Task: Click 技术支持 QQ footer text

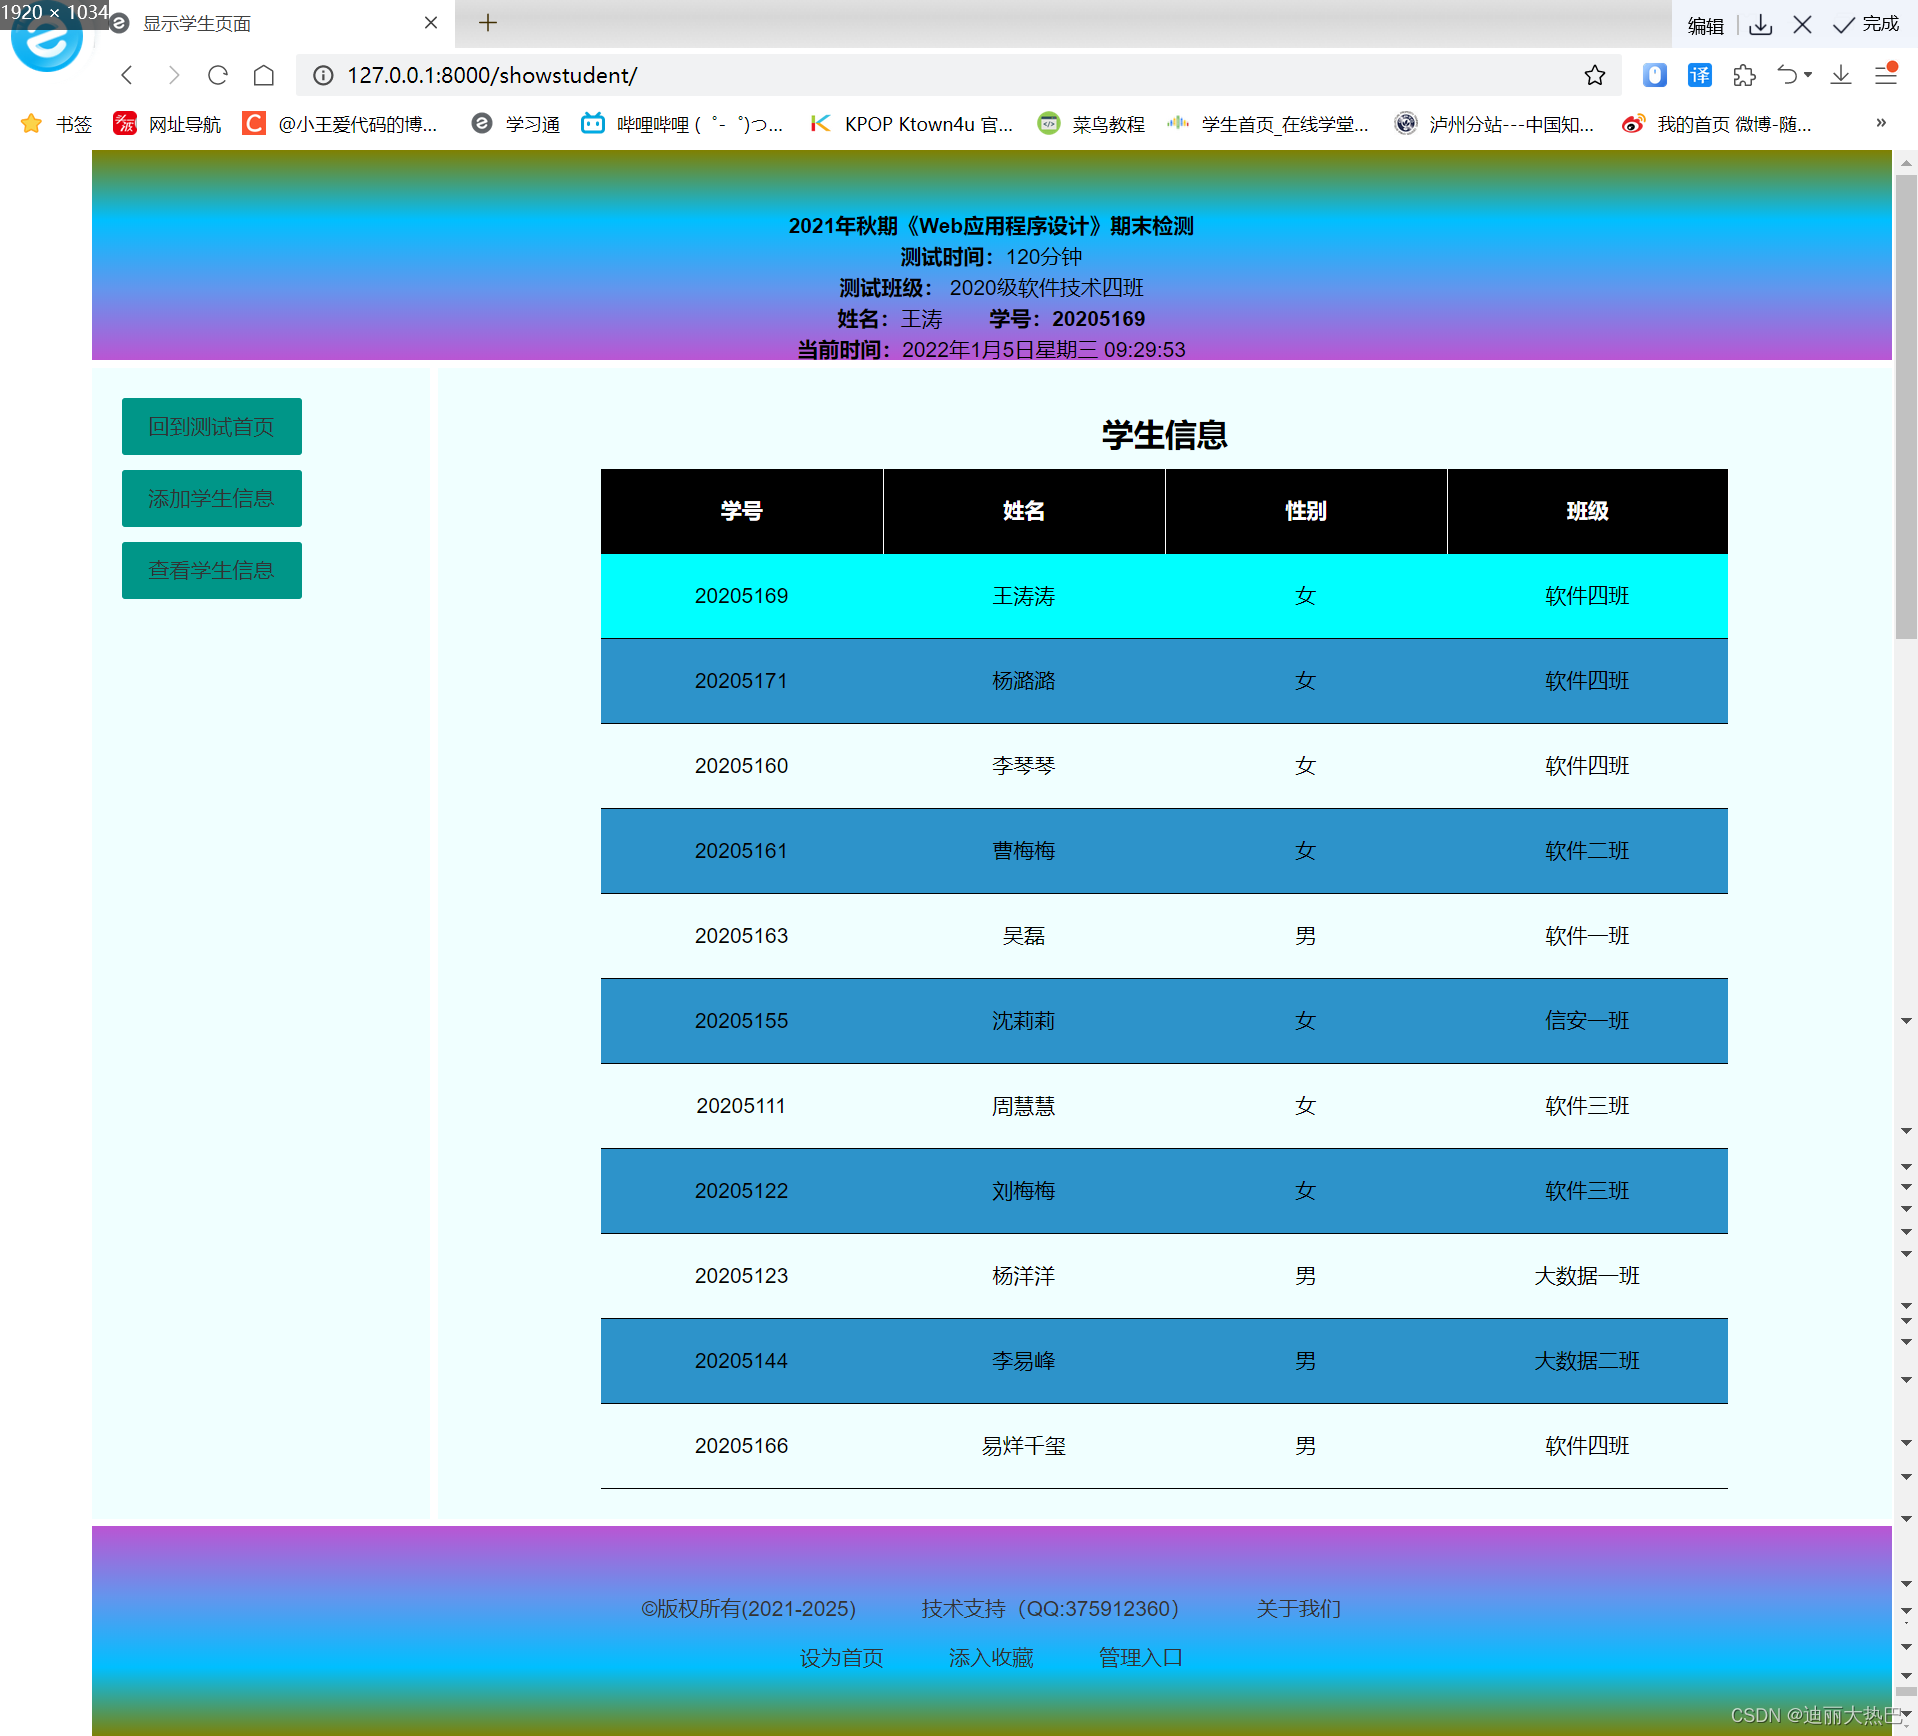Action: (1050, 1609)
